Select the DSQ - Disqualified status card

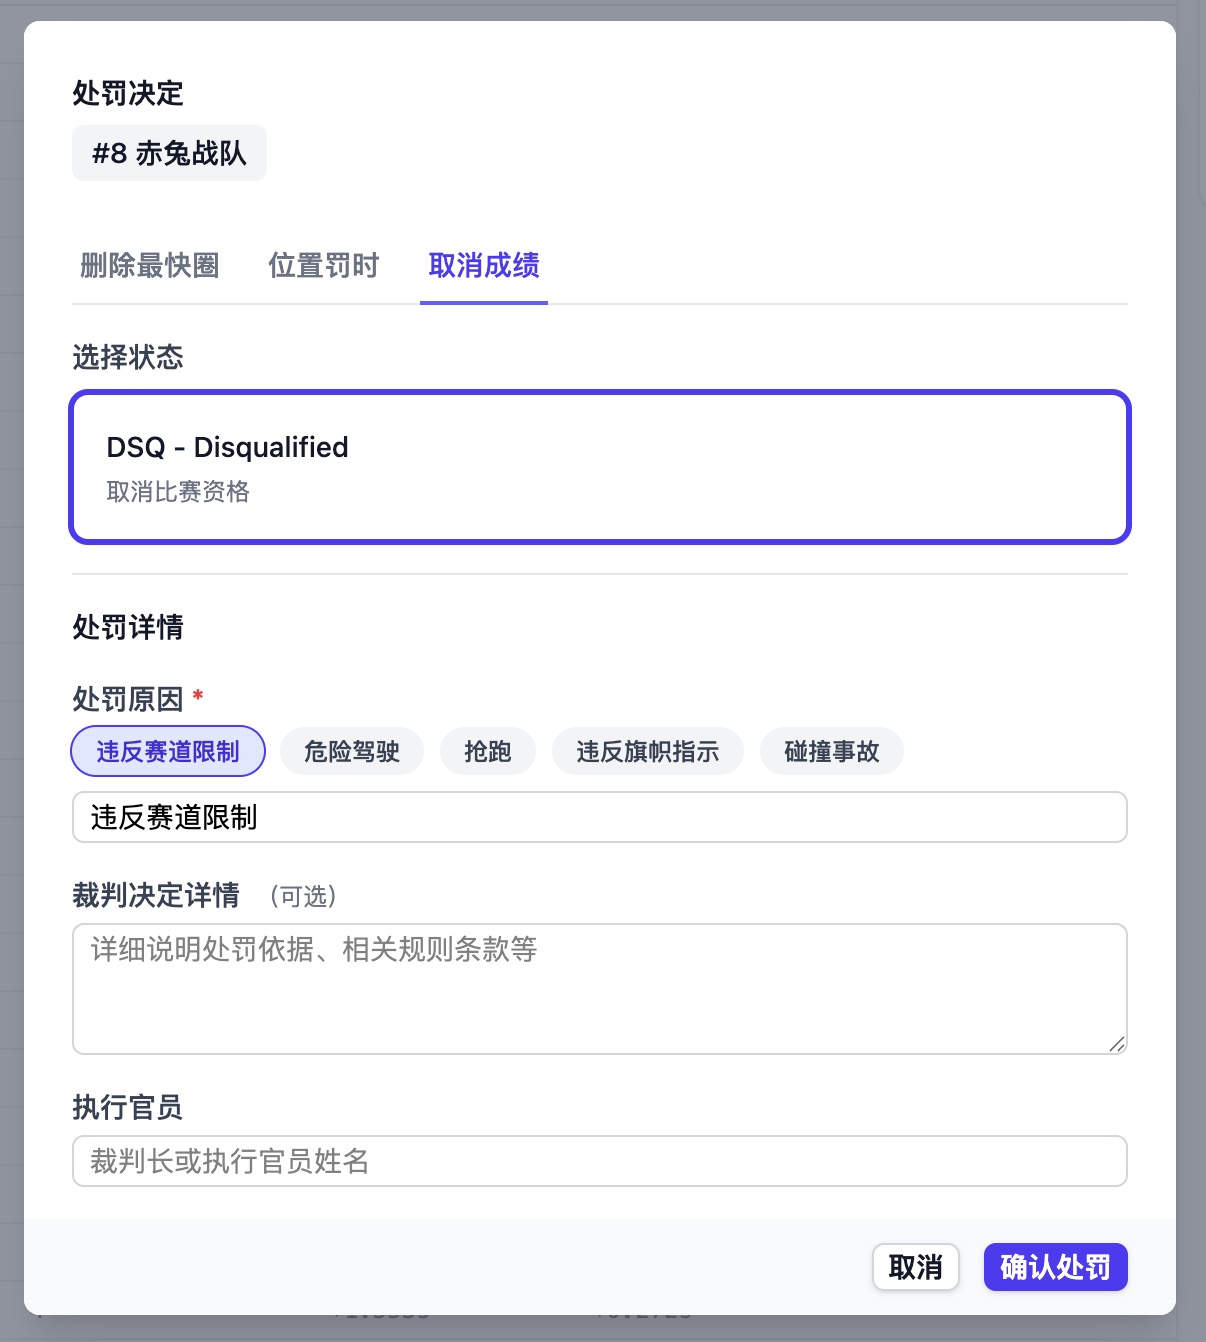(x=599, y=466)
